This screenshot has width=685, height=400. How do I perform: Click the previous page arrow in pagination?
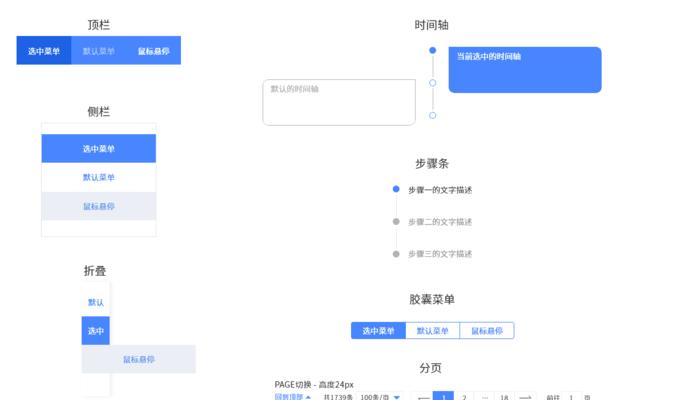point(422,397)
